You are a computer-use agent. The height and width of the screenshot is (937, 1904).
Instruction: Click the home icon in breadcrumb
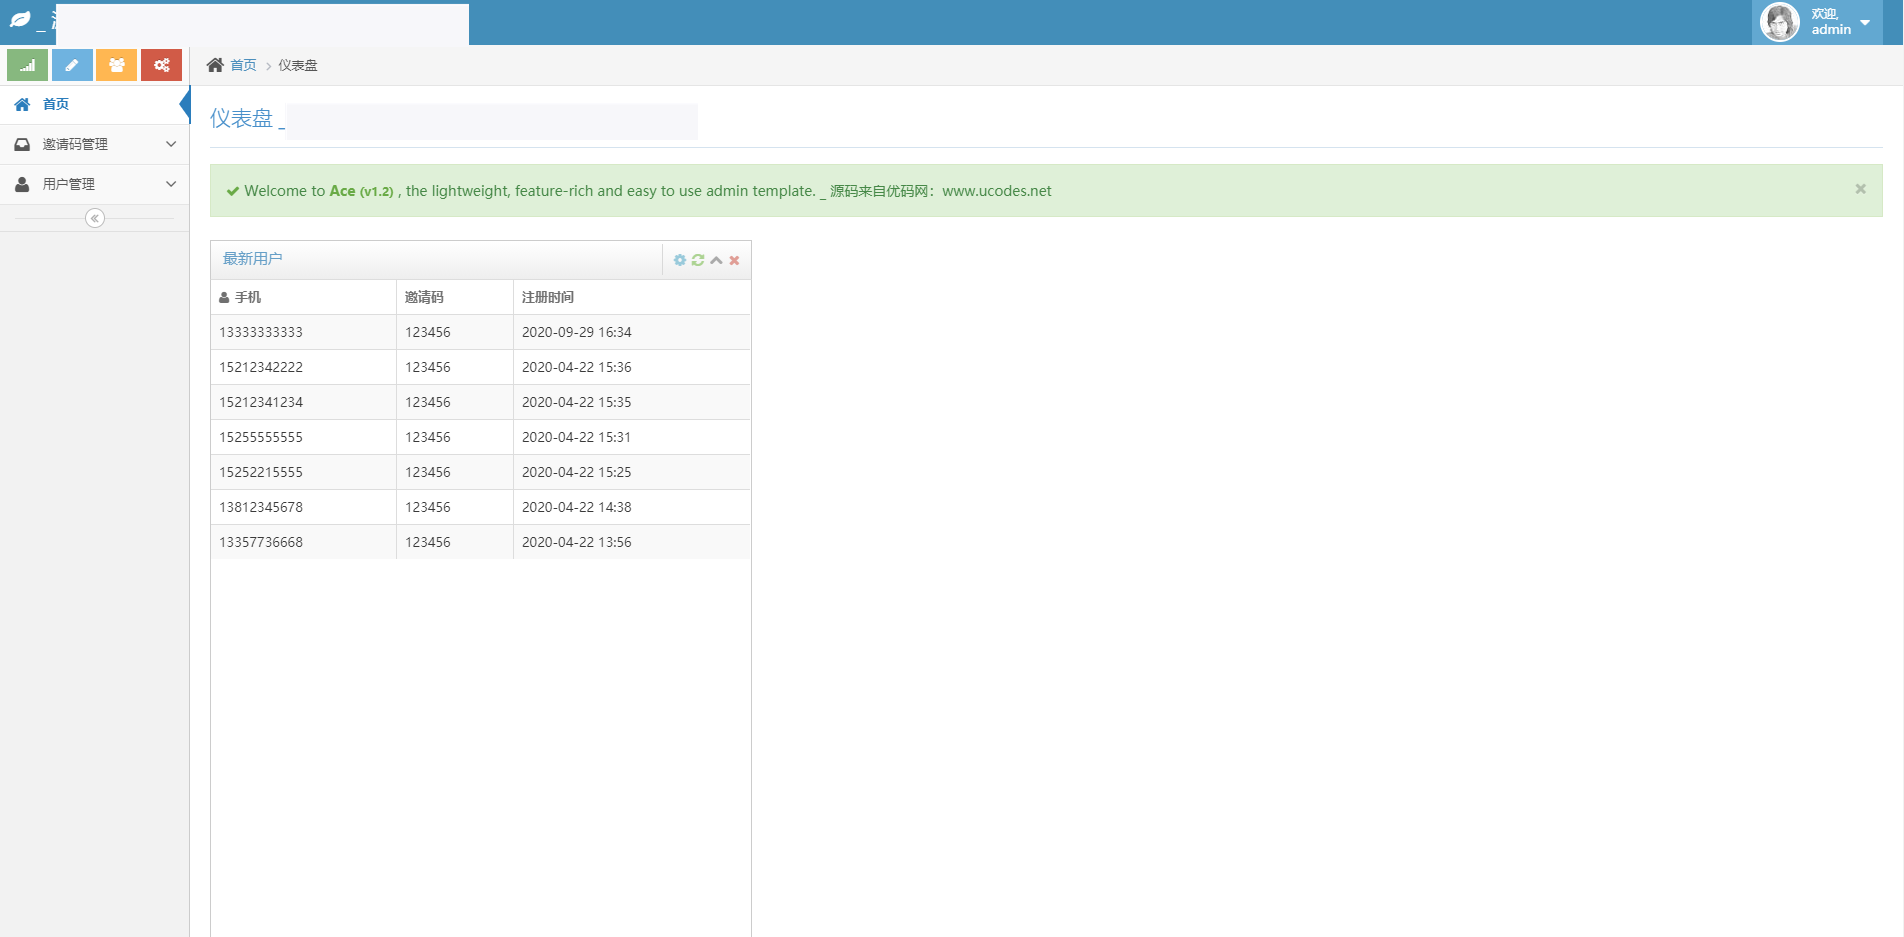pos(215,65)
